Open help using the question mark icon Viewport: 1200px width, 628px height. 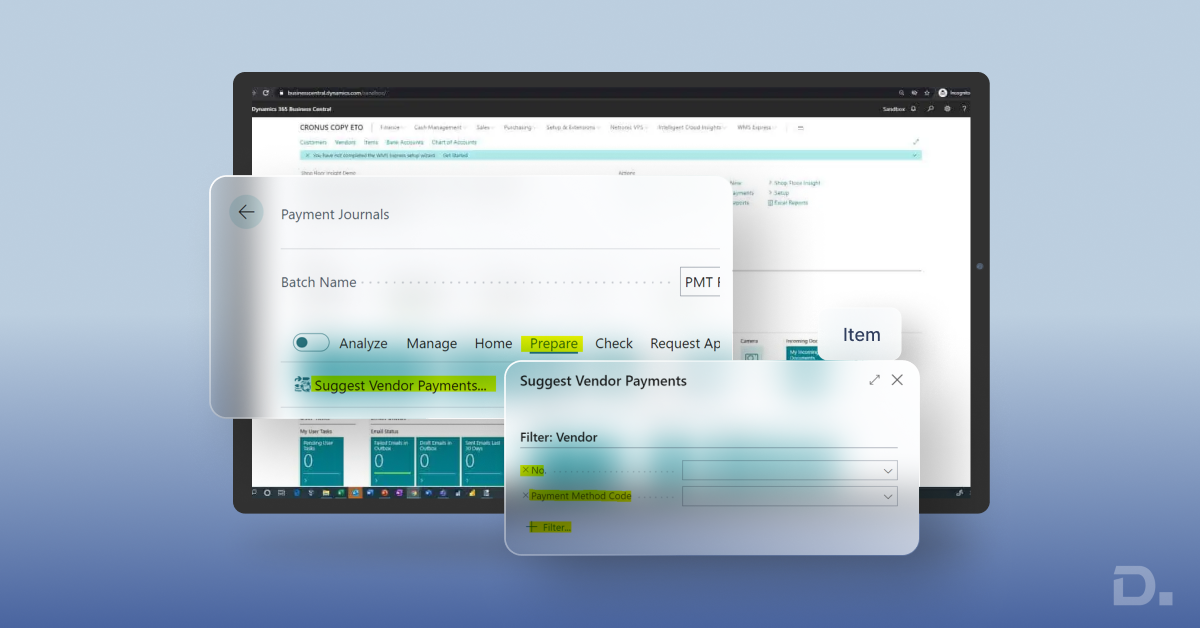[x=963, y=108]
